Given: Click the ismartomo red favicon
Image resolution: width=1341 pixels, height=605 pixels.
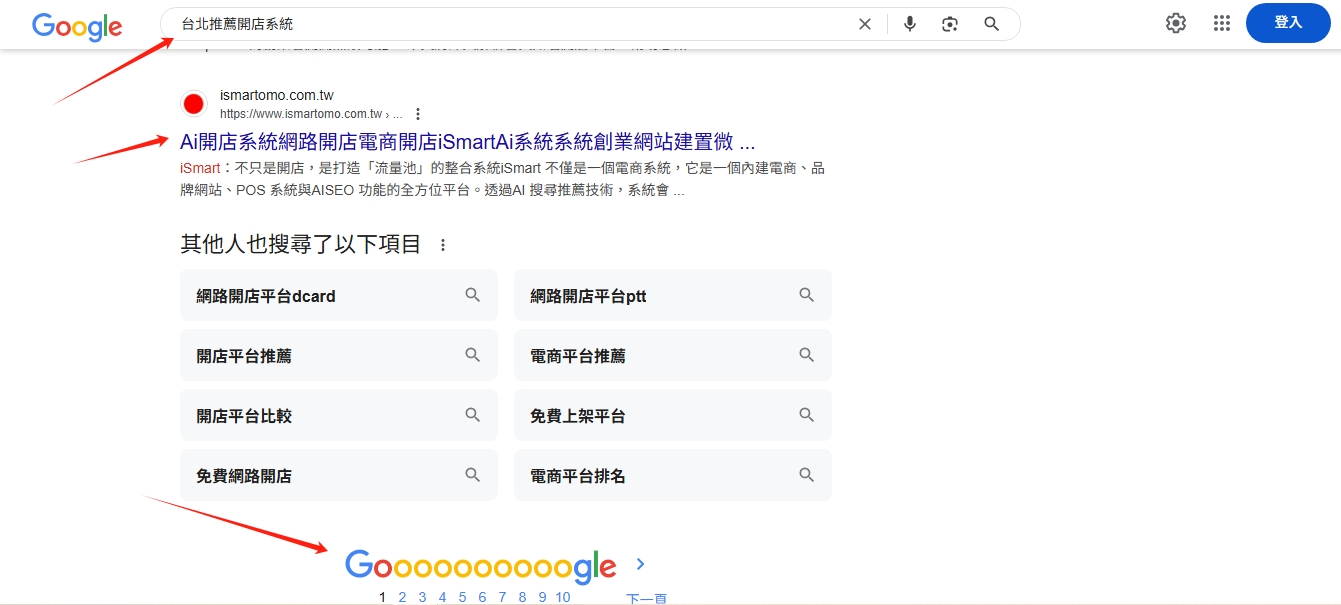Looking at the screenshot, I should point(194,104).
